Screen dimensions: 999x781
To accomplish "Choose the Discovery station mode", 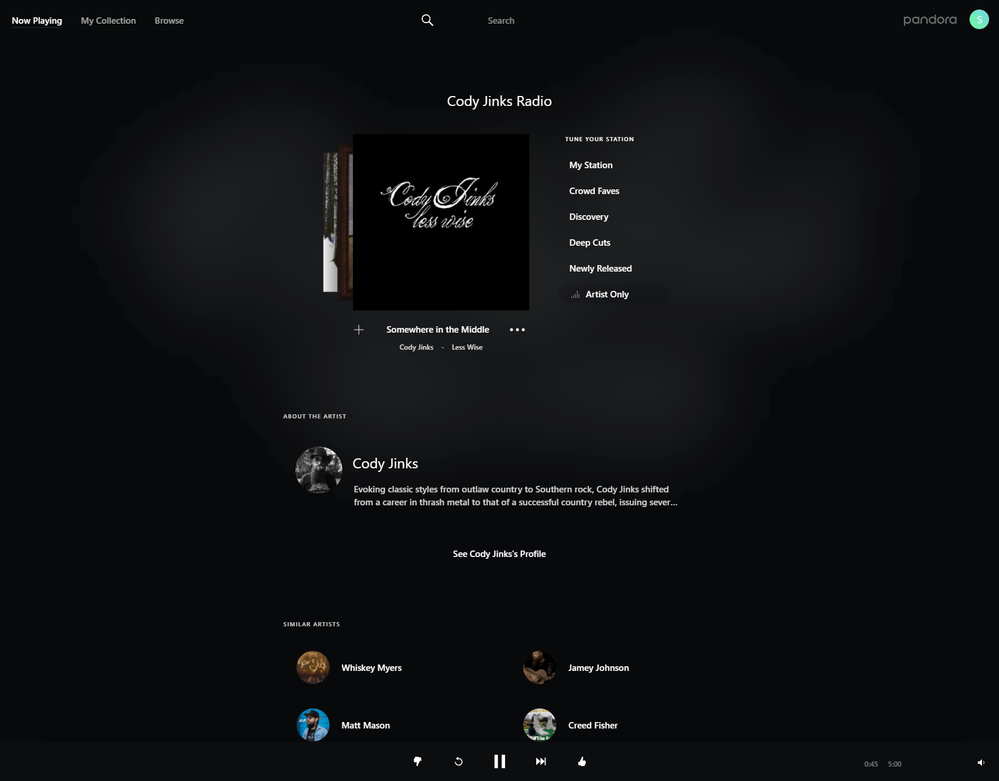I will tap(589, 217).
